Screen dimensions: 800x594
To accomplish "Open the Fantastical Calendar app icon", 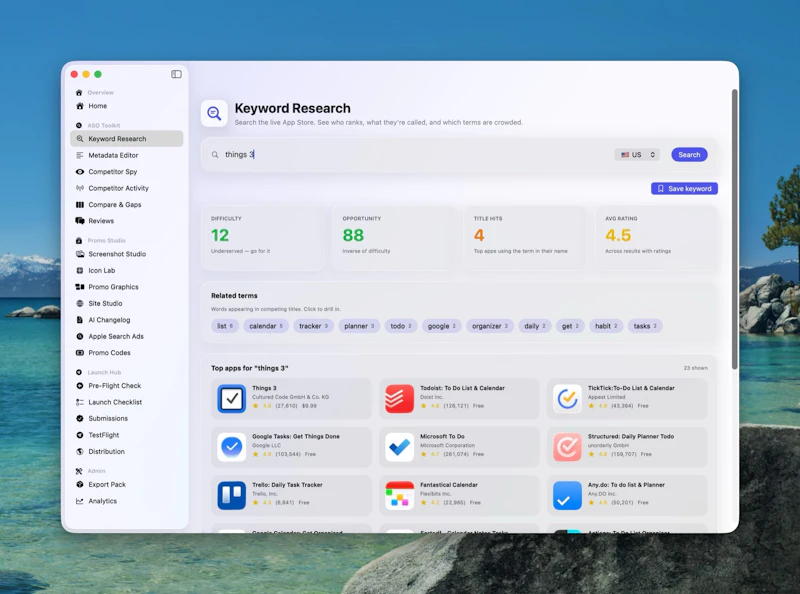I will click(x=399, y=496).
